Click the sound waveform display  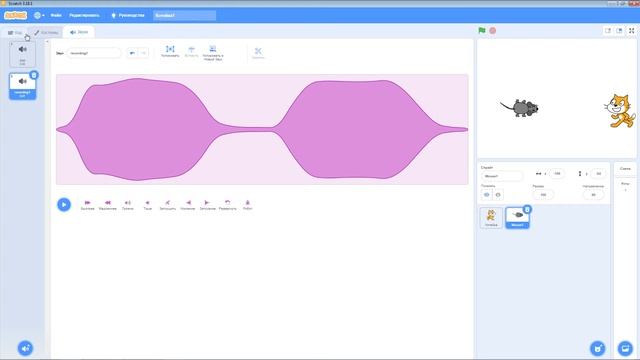click(x=262, y=129)
